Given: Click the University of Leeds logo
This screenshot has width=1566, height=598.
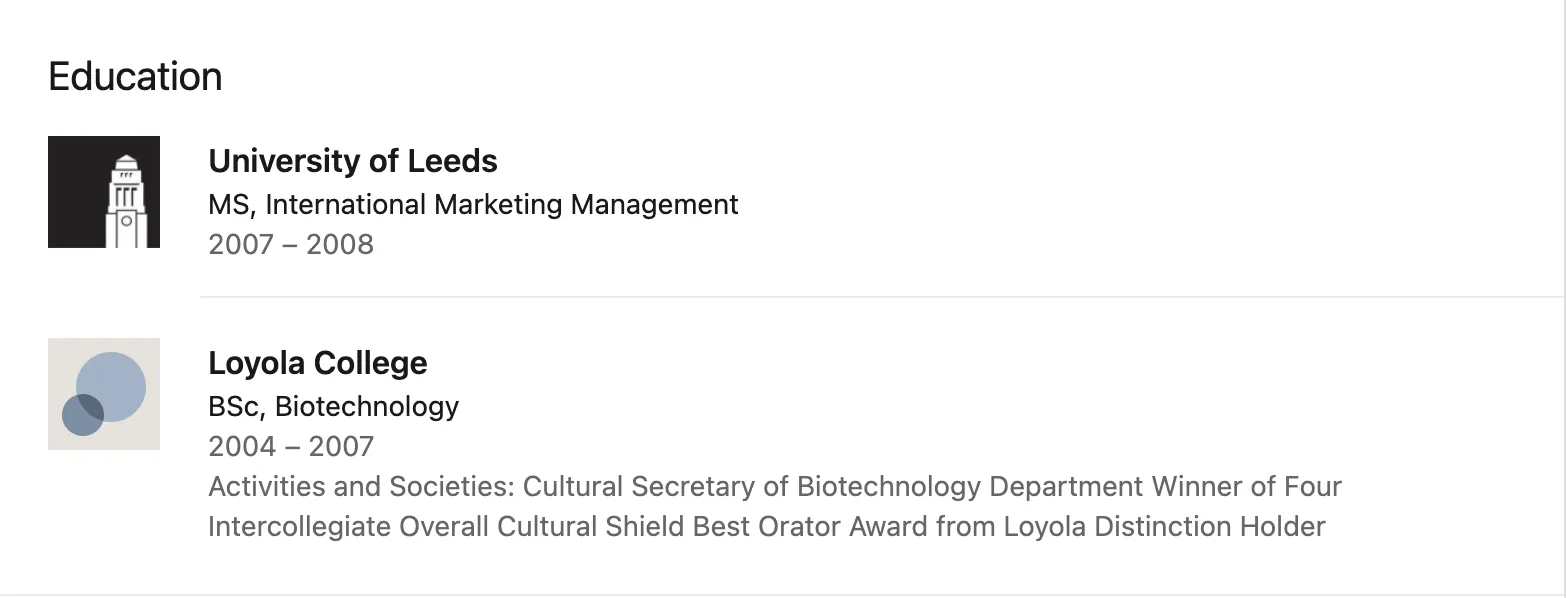Looking at the screenshot, I should [104, 192].
